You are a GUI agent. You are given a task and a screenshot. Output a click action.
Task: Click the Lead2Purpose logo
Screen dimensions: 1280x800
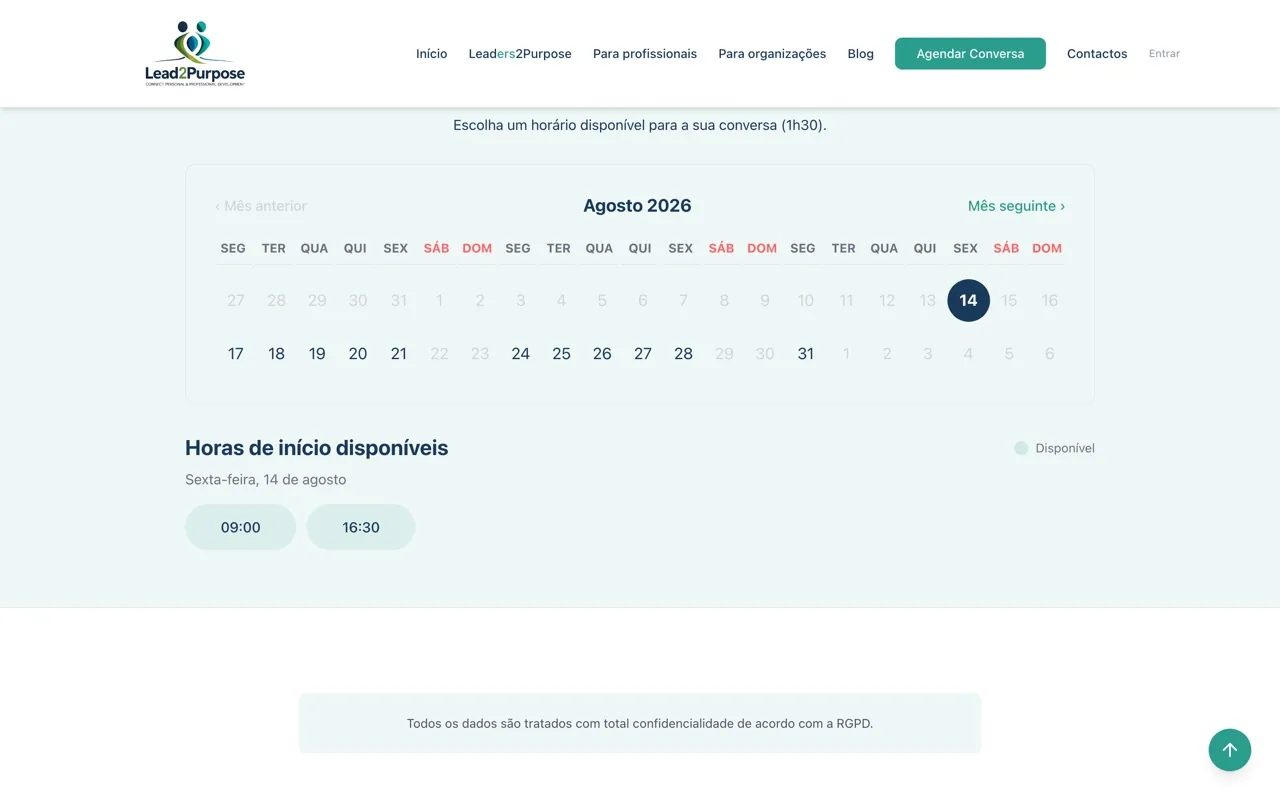[x=195, y=53]
